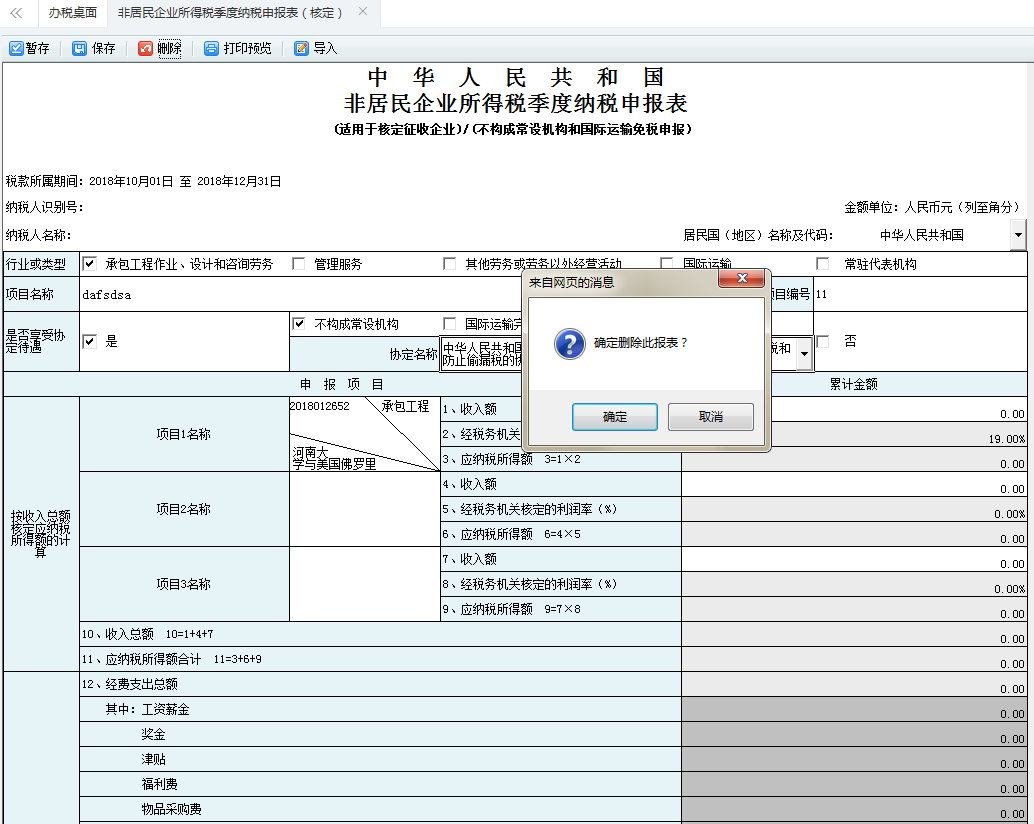The image size is (1034, 824).
Task: Toggle the 常驻代表机构 checkbox
Action: point(822,264)
